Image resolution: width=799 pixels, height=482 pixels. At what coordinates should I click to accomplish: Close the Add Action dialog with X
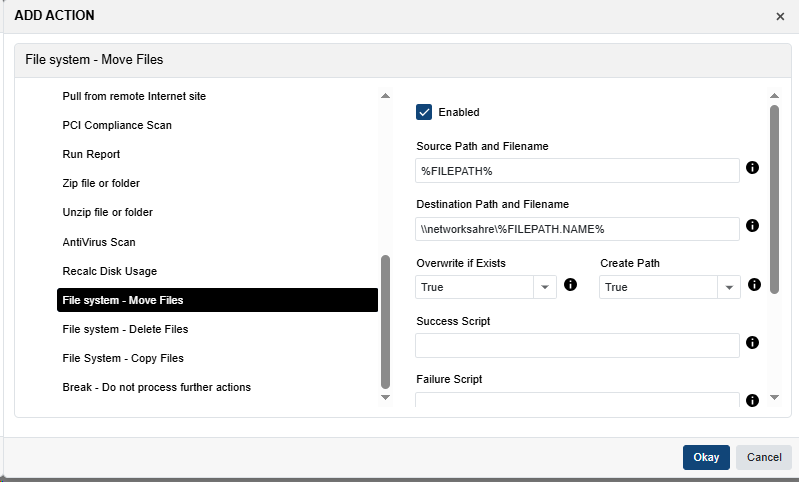780,17
